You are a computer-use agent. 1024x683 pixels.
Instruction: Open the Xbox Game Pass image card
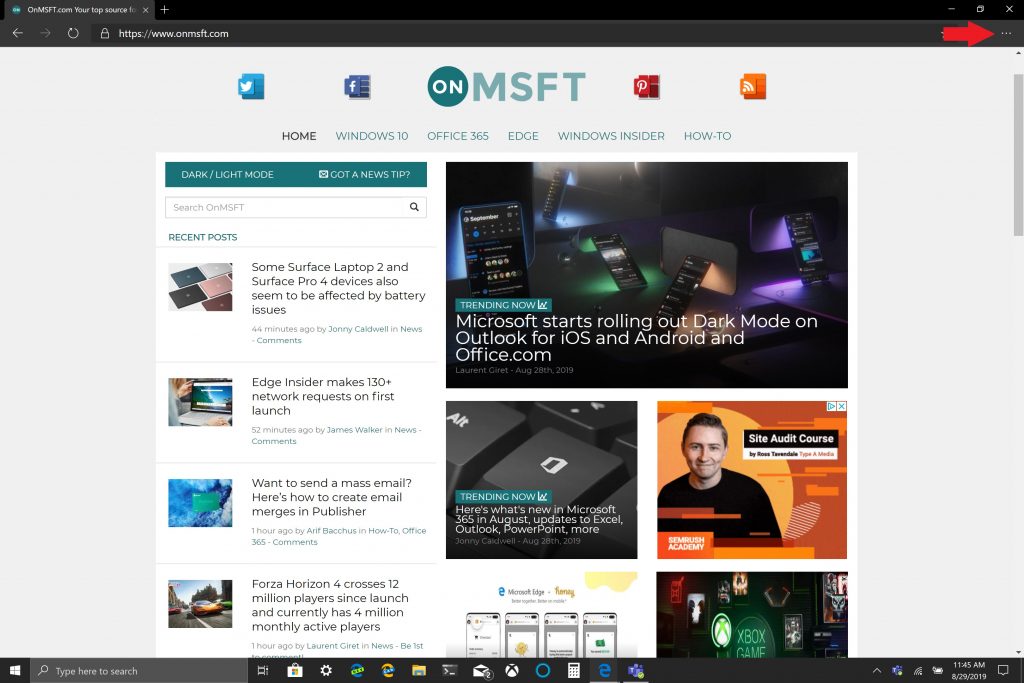pos(752,614)
